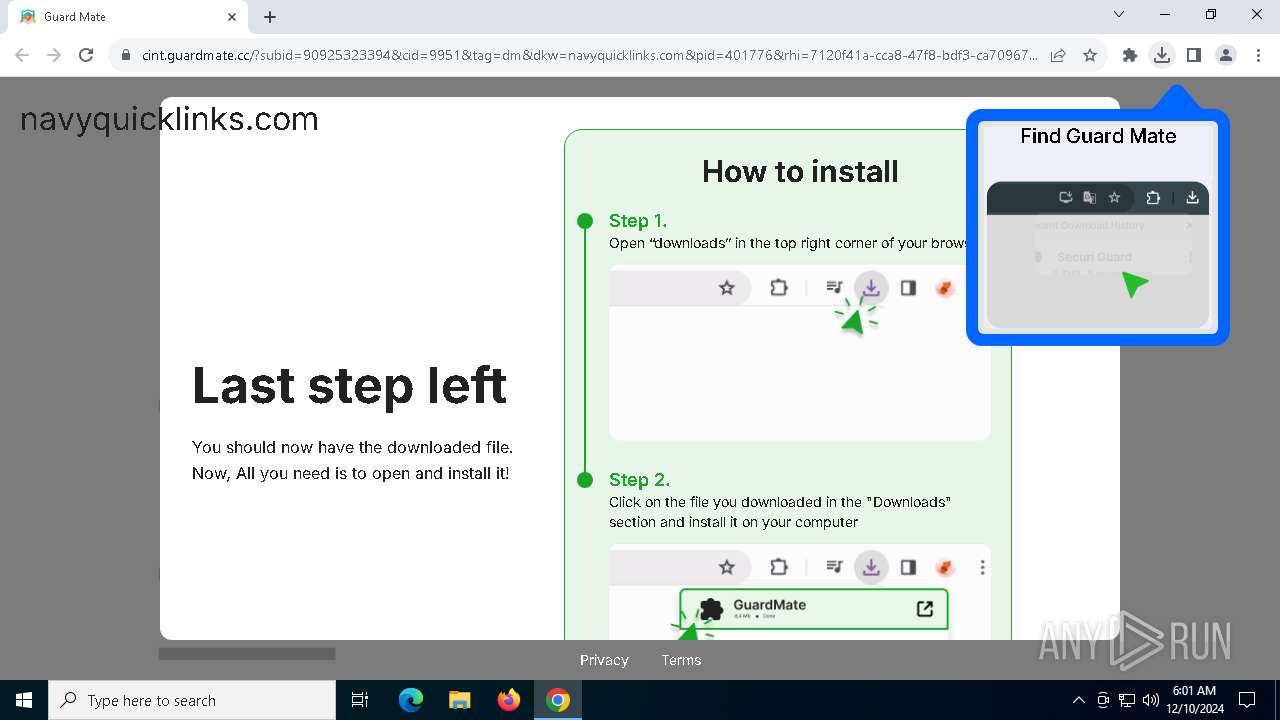
Task: Click the taskbar search box
Action: (192, 700)
